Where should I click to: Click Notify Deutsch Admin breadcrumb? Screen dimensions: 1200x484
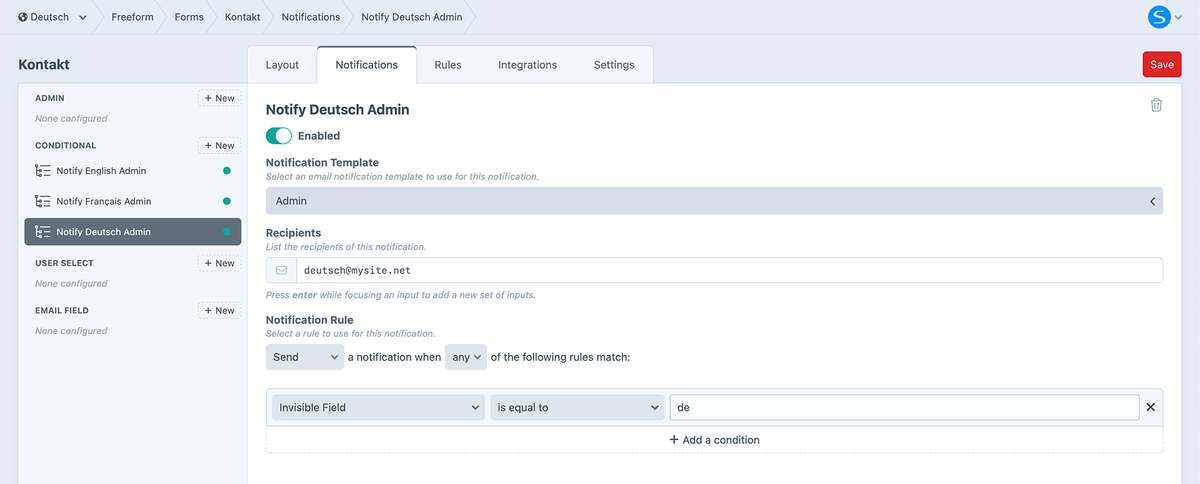412,17
